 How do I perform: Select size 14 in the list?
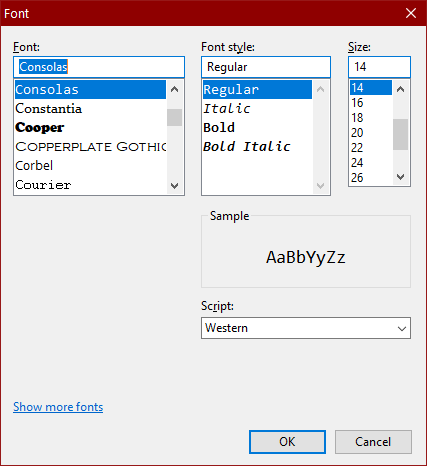pyautogui.click(x=371, y=88)
